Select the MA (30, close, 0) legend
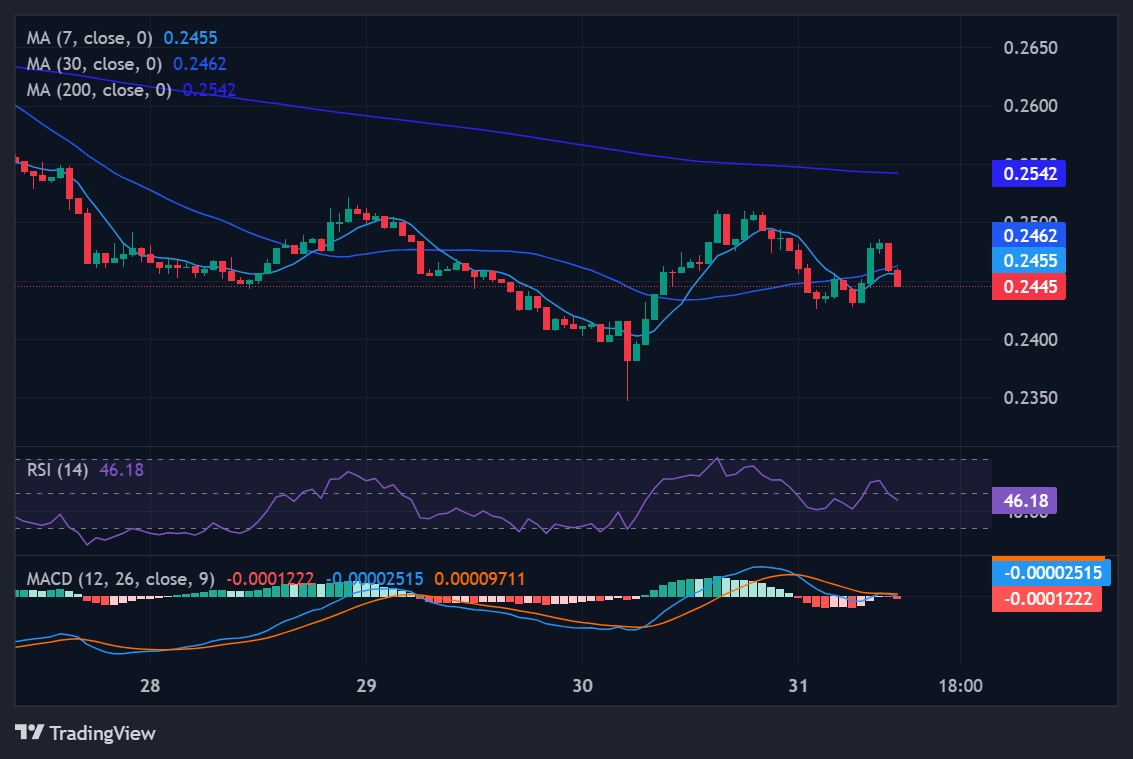 click(95, 64)
